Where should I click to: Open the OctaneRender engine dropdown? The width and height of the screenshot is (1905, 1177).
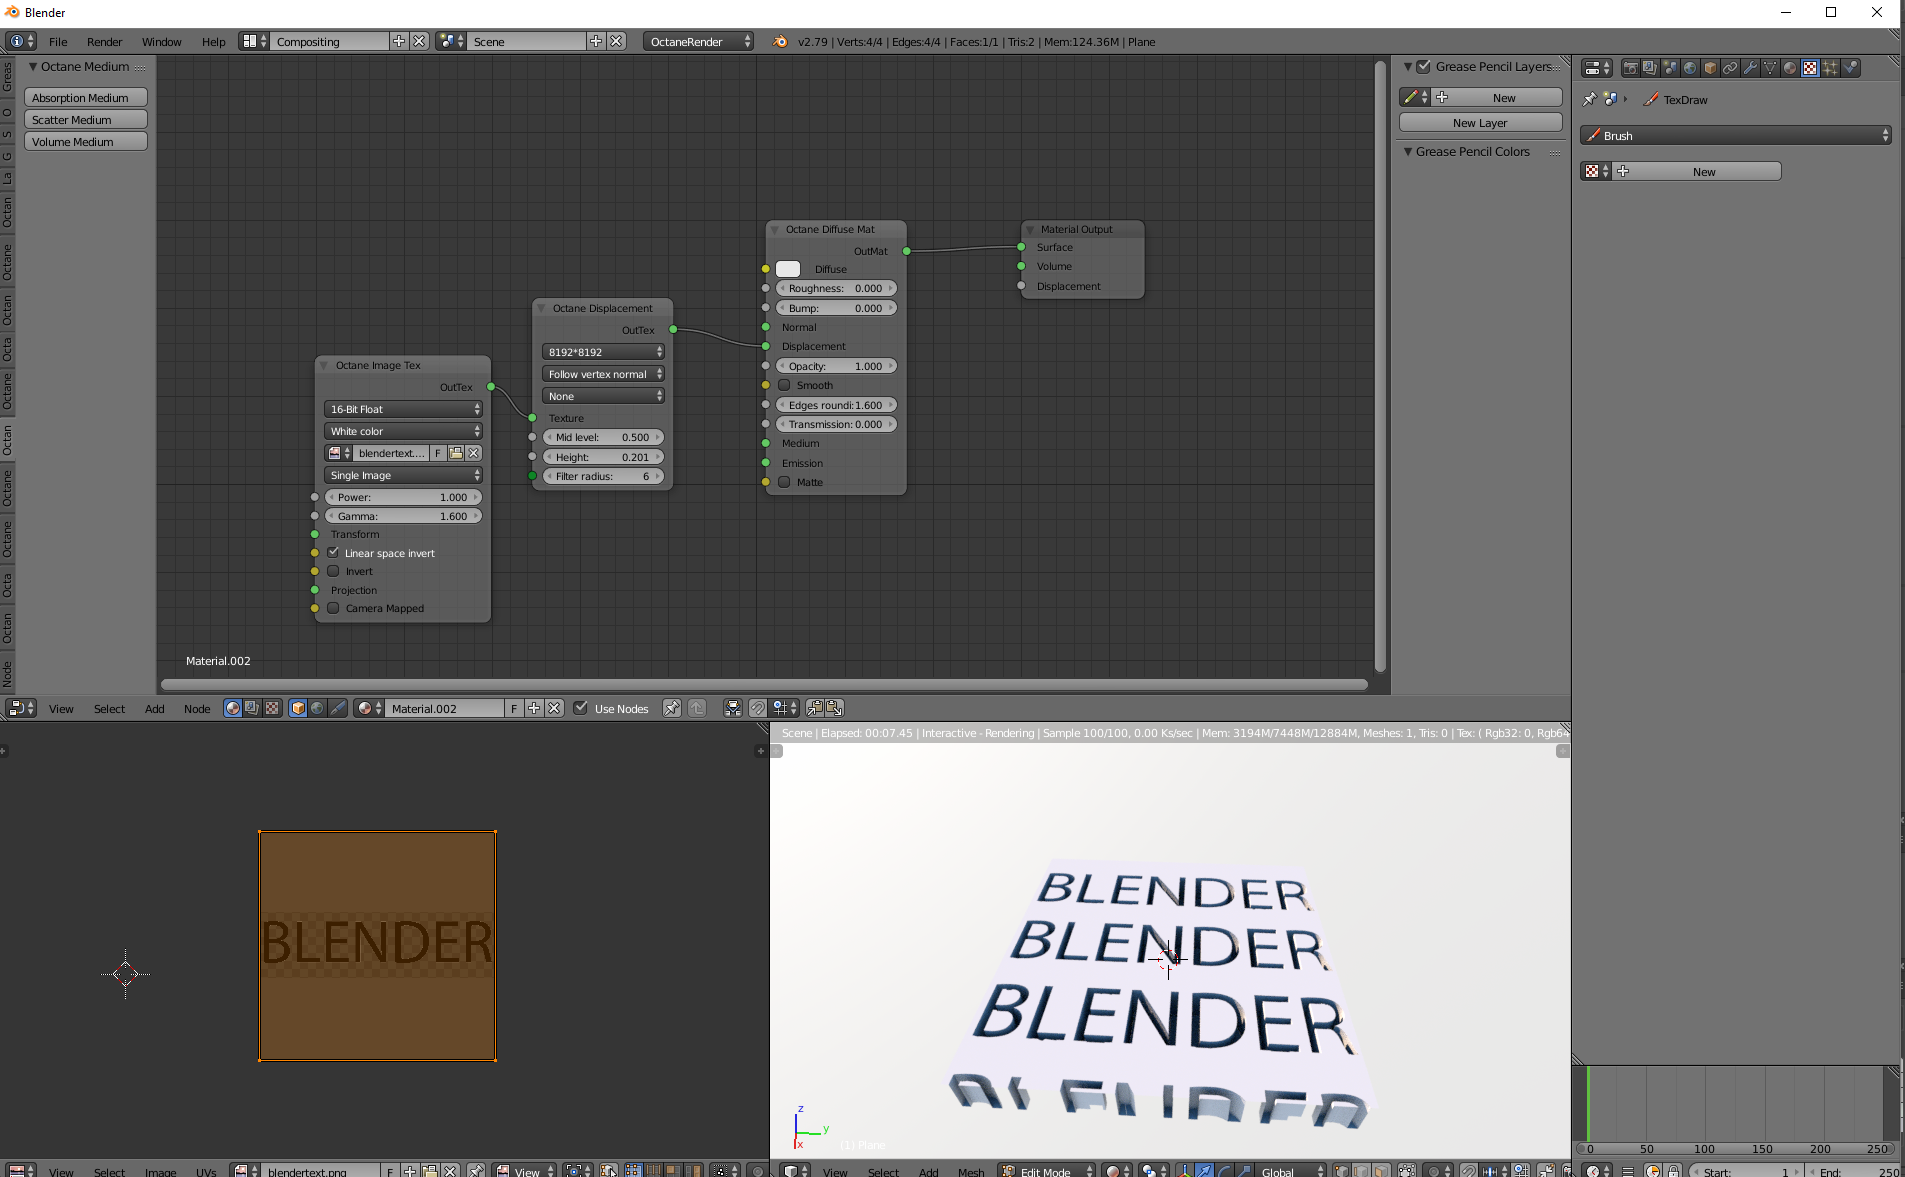[x=699, y=42]
